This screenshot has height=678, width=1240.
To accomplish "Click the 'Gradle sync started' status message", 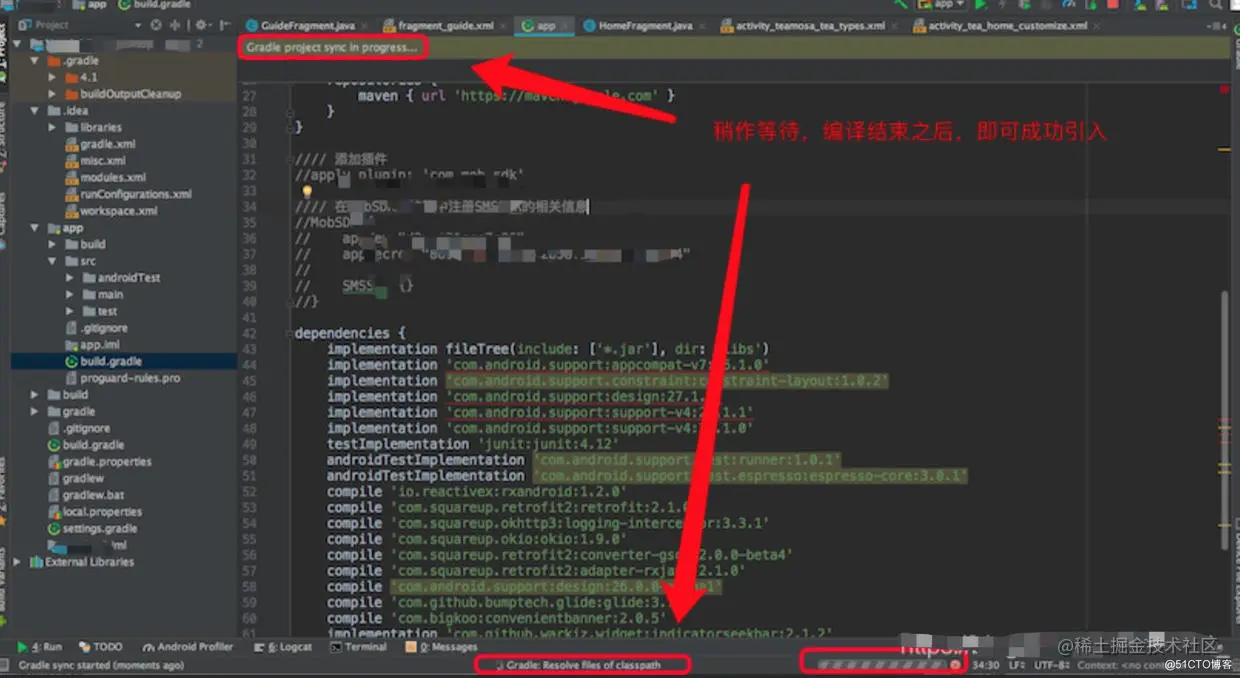I will (102, 665).
